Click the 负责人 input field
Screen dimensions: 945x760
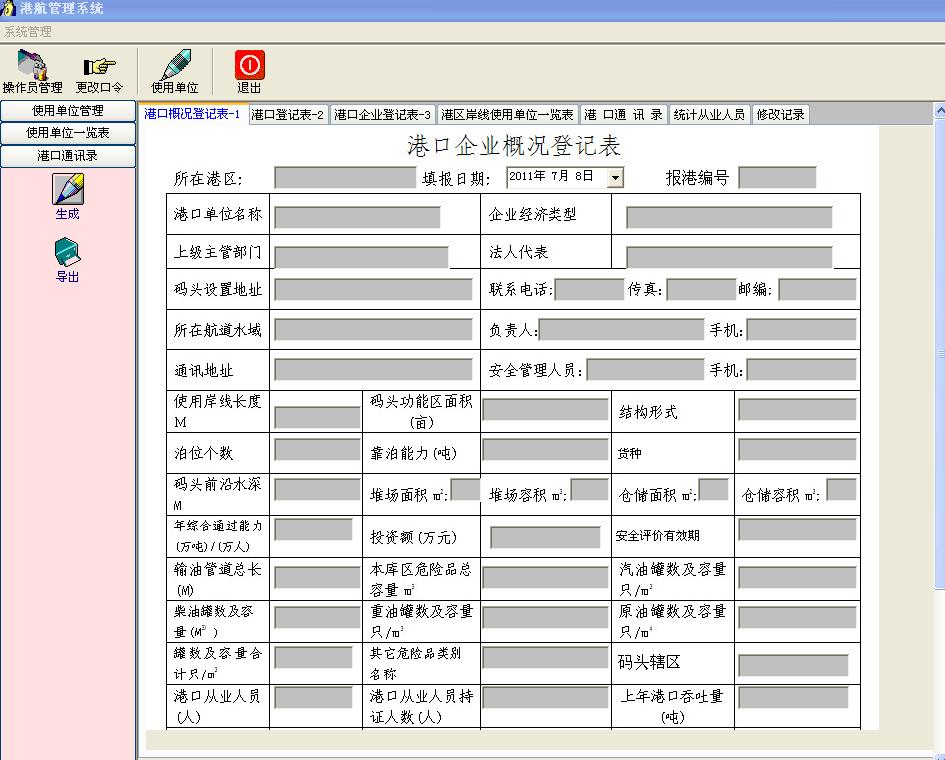coord(621,330)
